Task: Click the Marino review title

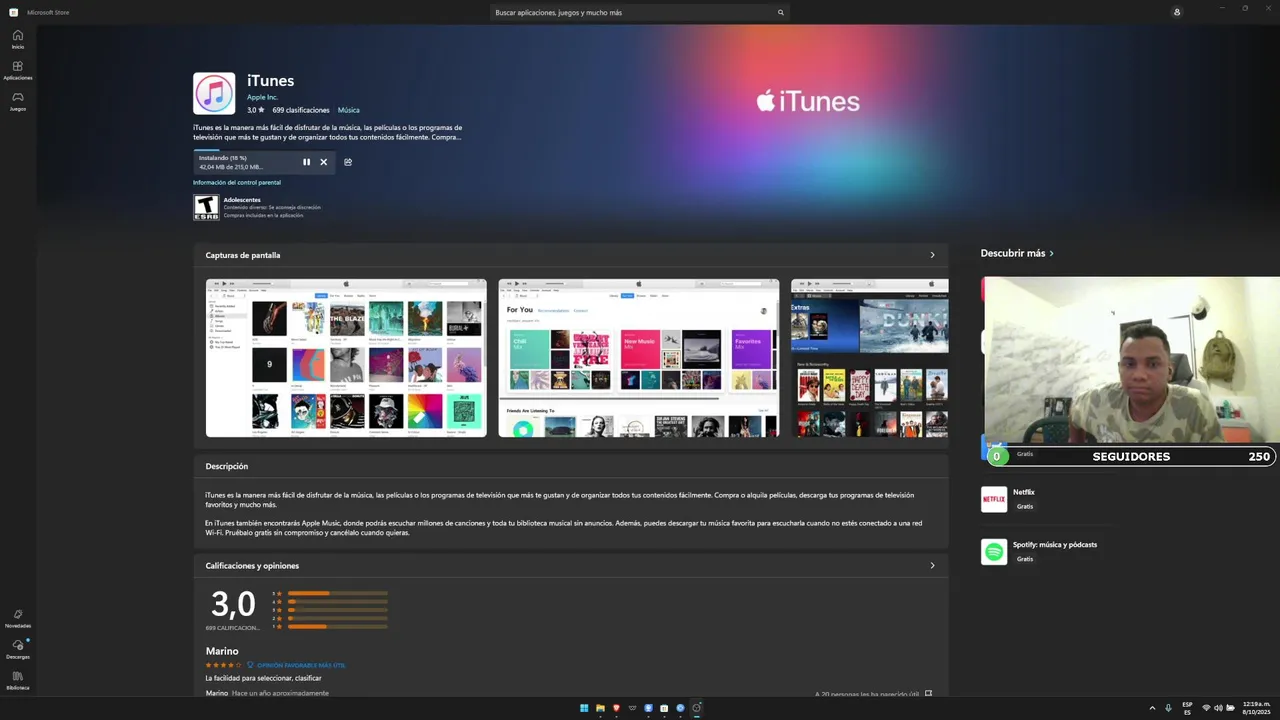Action: (x=222, y=651)
